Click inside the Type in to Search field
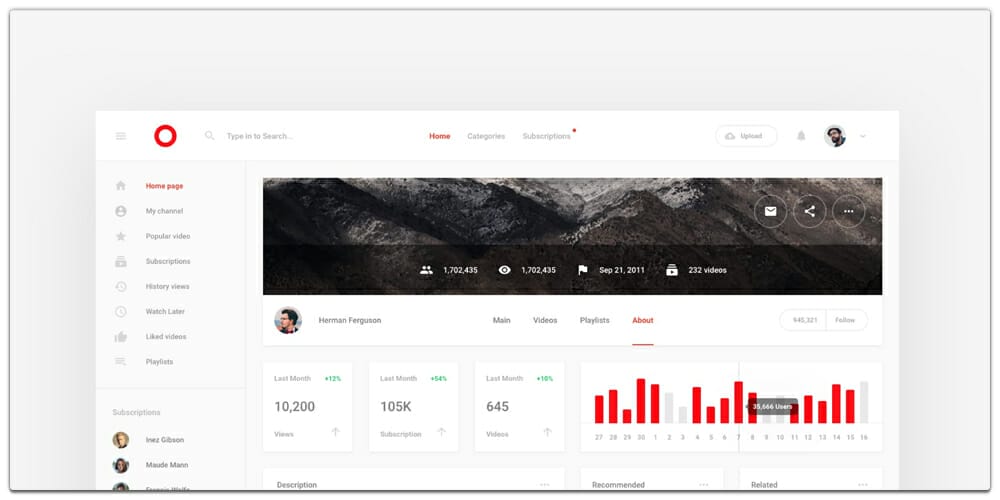This screenshot has width=1000, height=500. tap(260, 136)
